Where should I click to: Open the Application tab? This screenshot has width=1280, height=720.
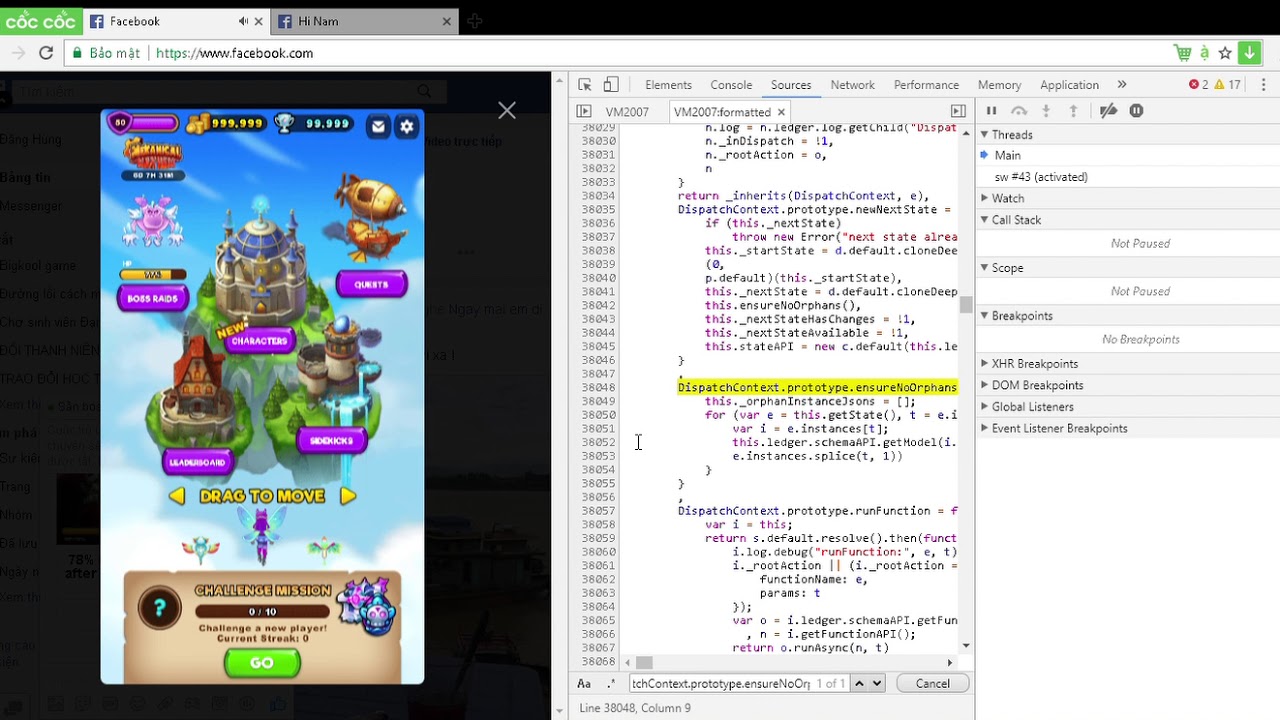1069,85
